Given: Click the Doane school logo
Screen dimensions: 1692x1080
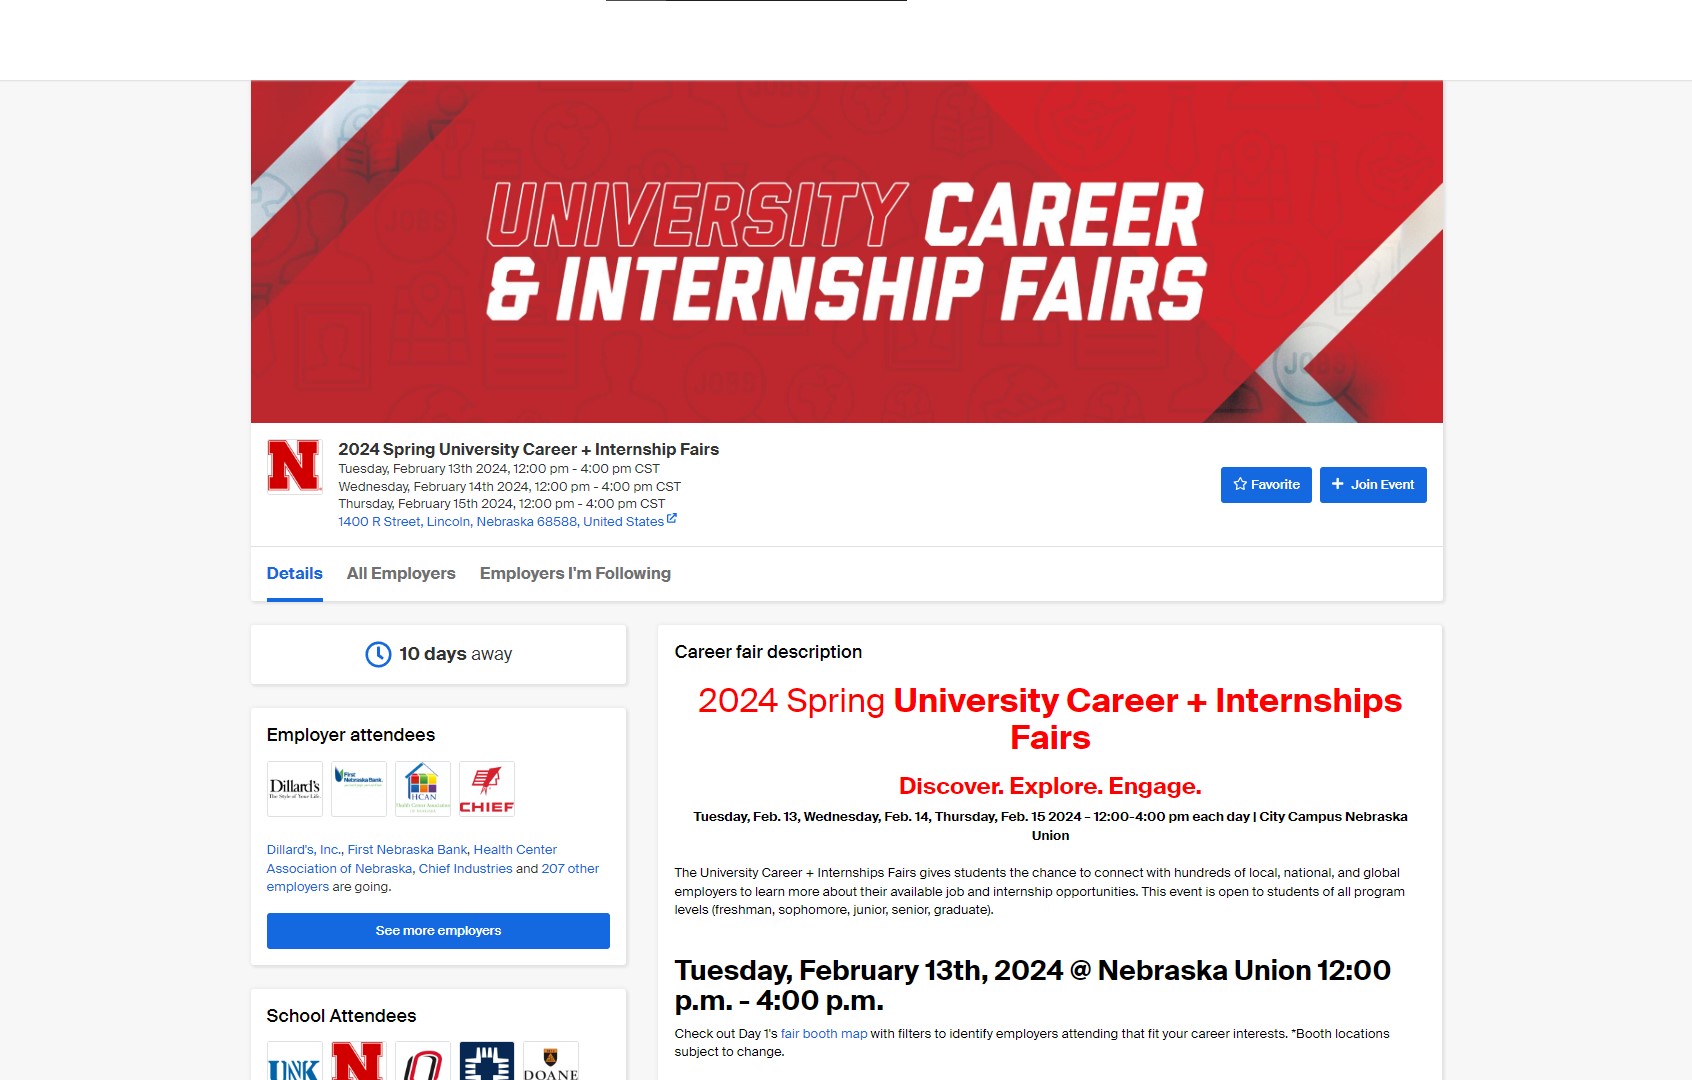Looking at the screenshot, I should [x=551, y=1063].
